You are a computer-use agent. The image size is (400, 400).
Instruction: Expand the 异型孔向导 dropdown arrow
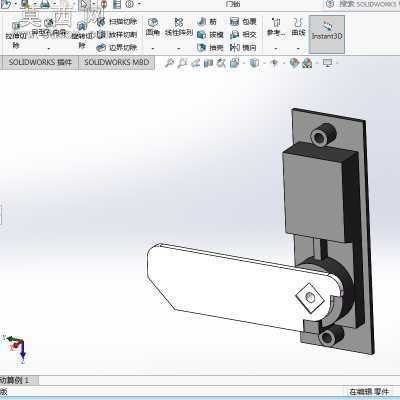tap(49, 49)
